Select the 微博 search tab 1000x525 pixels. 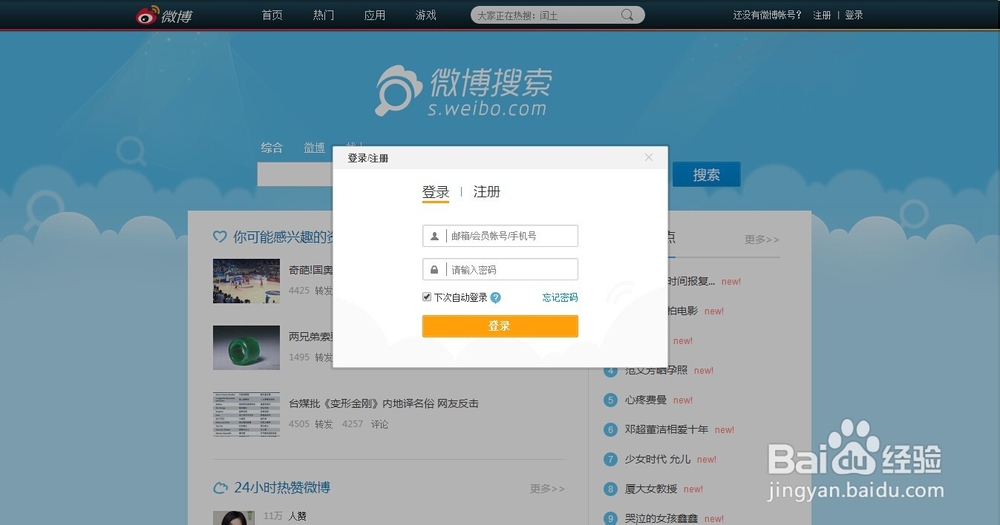(314, 147)
